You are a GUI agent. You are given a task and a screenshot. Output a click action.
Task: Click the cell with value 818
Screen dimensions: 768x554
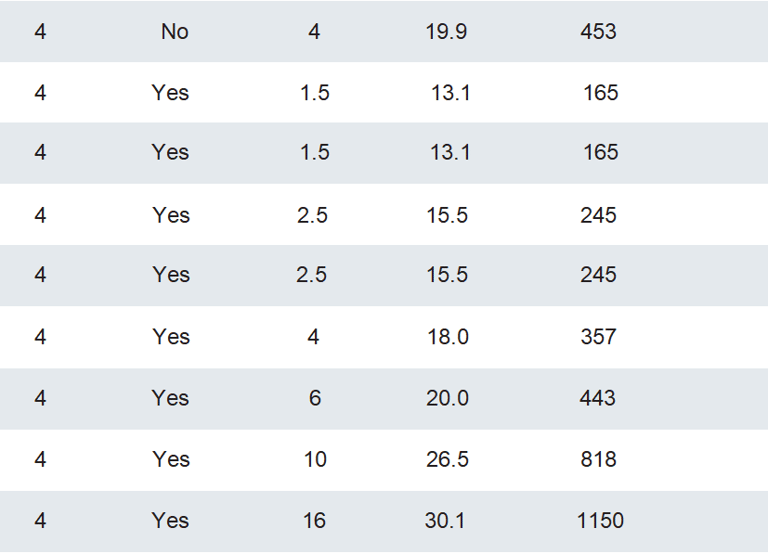point(598,459)
